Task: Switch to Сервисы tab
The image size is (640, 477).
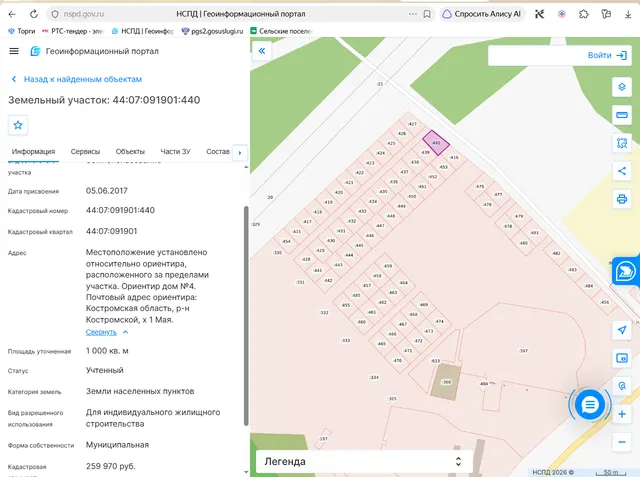Action: point(85,151)
